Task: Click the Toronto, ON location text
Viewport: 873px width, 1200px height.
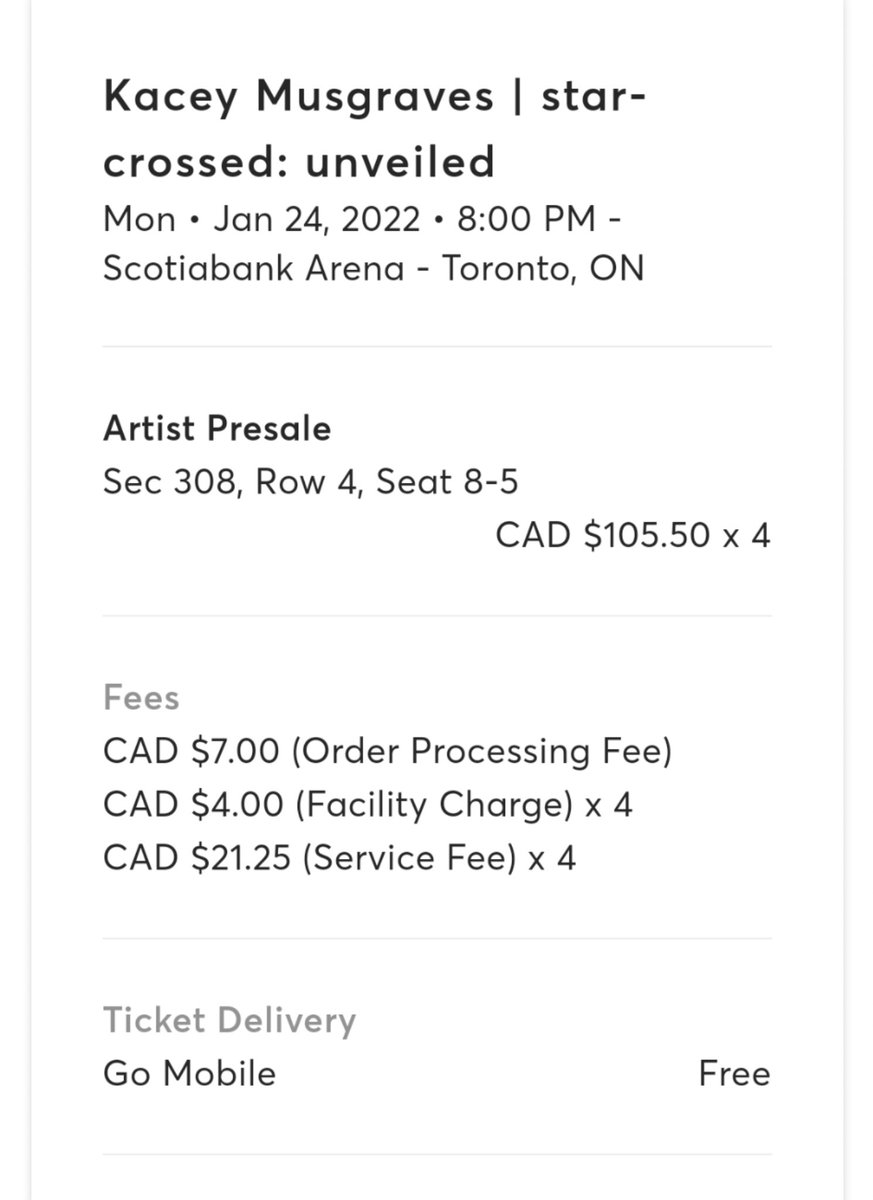Action: click(x=543, y=269)
